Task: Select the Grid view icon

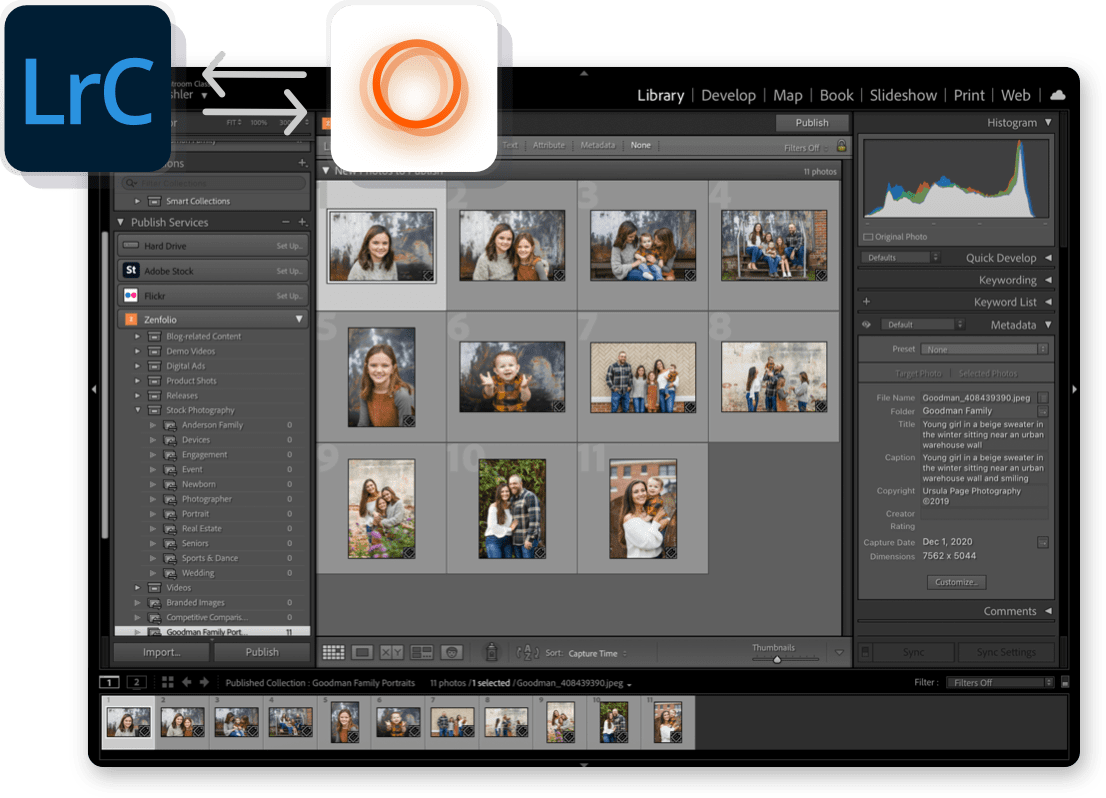Action: [x=333, y=651]
